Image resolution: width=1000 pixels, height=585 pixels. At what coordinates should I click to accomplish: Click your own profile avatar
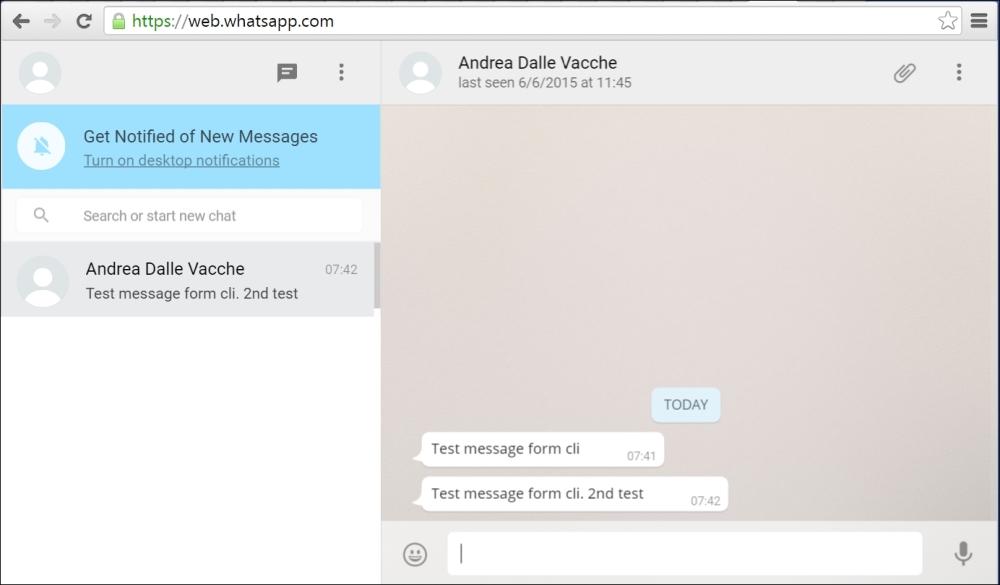click(x=40, y=73)
